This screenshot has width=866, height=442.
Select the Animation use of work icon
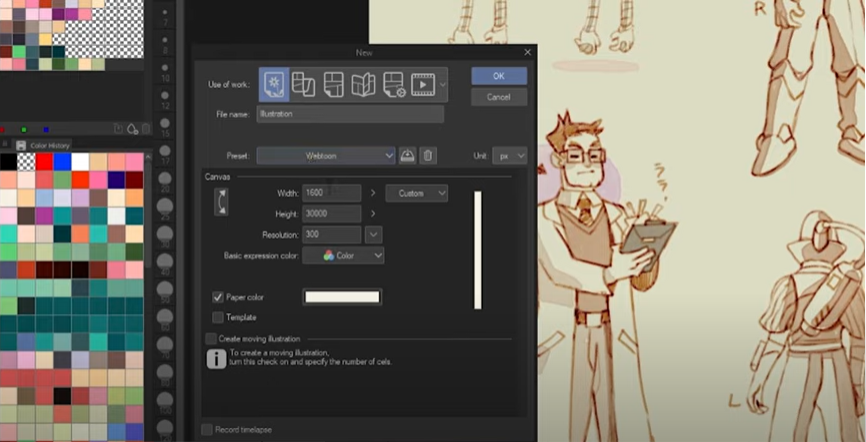pos(423,86)
